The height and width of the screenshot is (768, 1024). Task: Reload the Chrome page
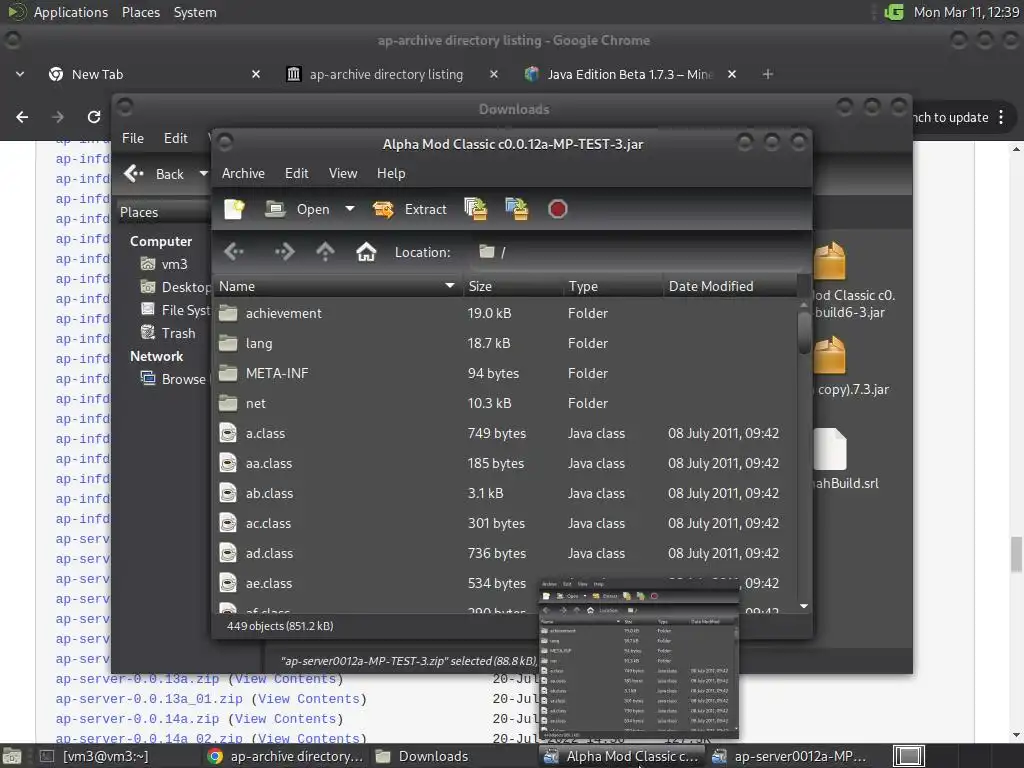tap(94, 117)
